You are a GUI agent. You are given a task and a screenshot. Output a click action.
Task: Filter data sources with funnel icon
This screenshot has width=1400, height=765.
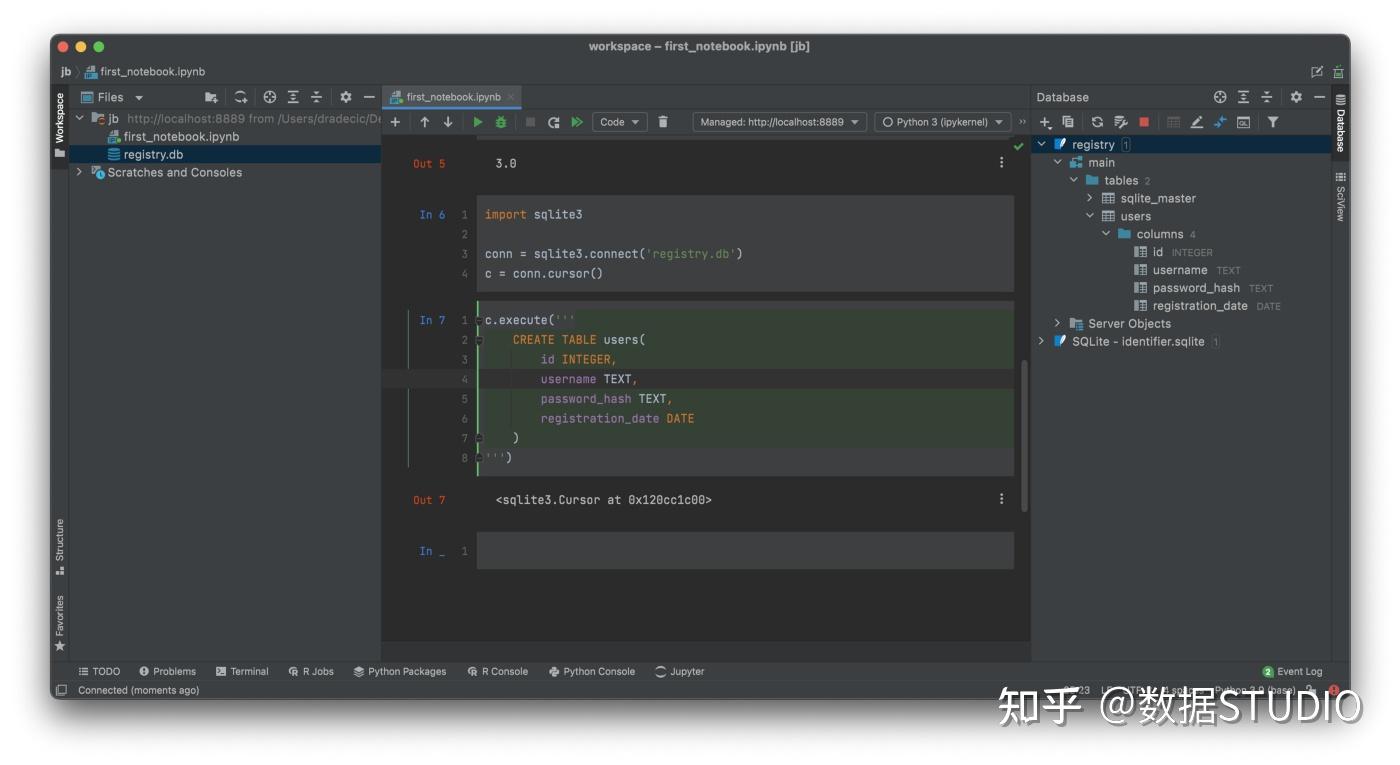pos(1273,121)
